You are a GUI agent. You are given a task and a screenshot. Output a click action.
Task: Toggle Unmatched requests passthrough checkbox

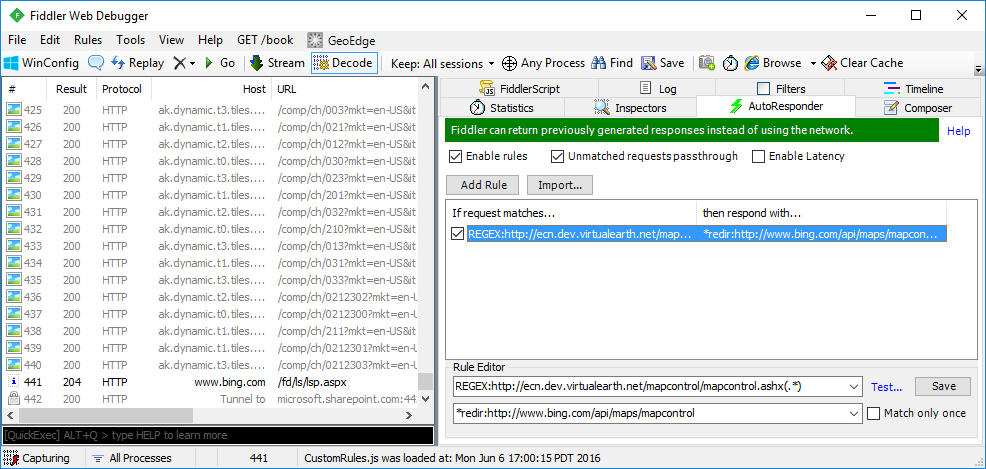(x=557, y=156)
